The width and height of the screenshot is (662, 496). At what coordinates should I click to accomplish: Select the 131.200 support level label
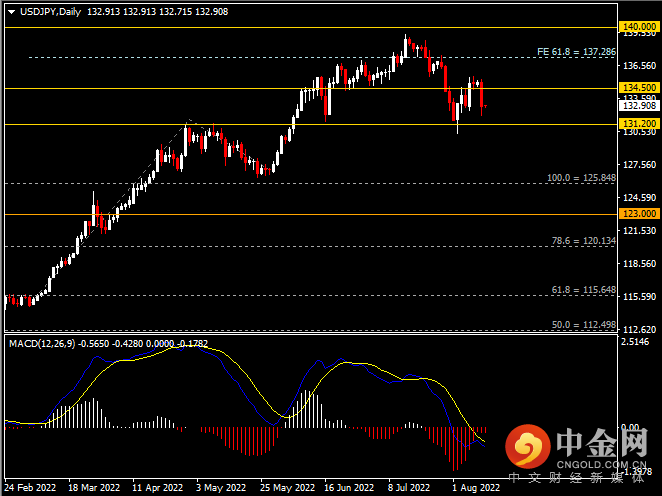pos(639,123)
